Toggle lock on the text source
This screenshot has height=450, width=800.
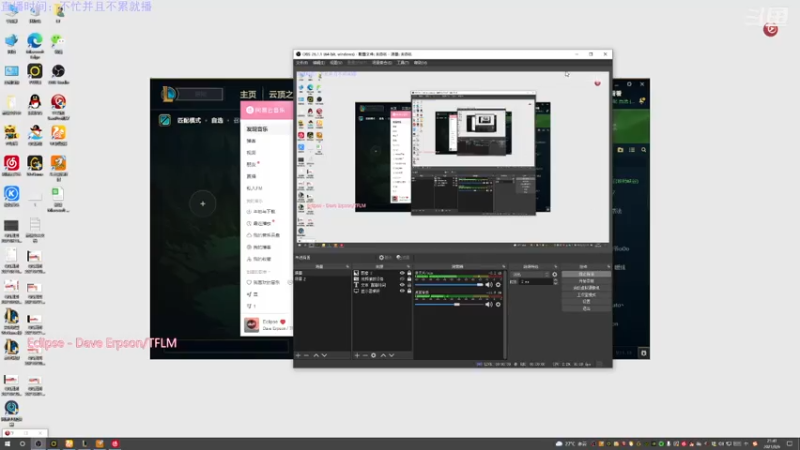coord(409,285)
